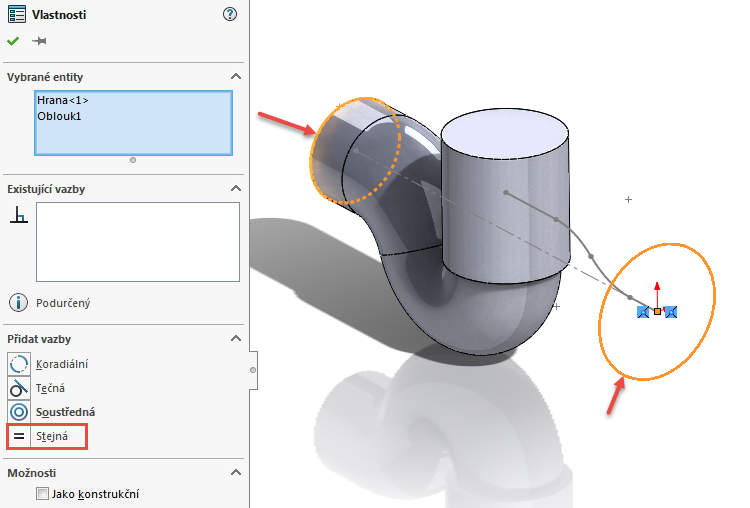
Task: Click the Vlastnosti panel header icon
Action: pyautogui.click(x=17, y=14)
